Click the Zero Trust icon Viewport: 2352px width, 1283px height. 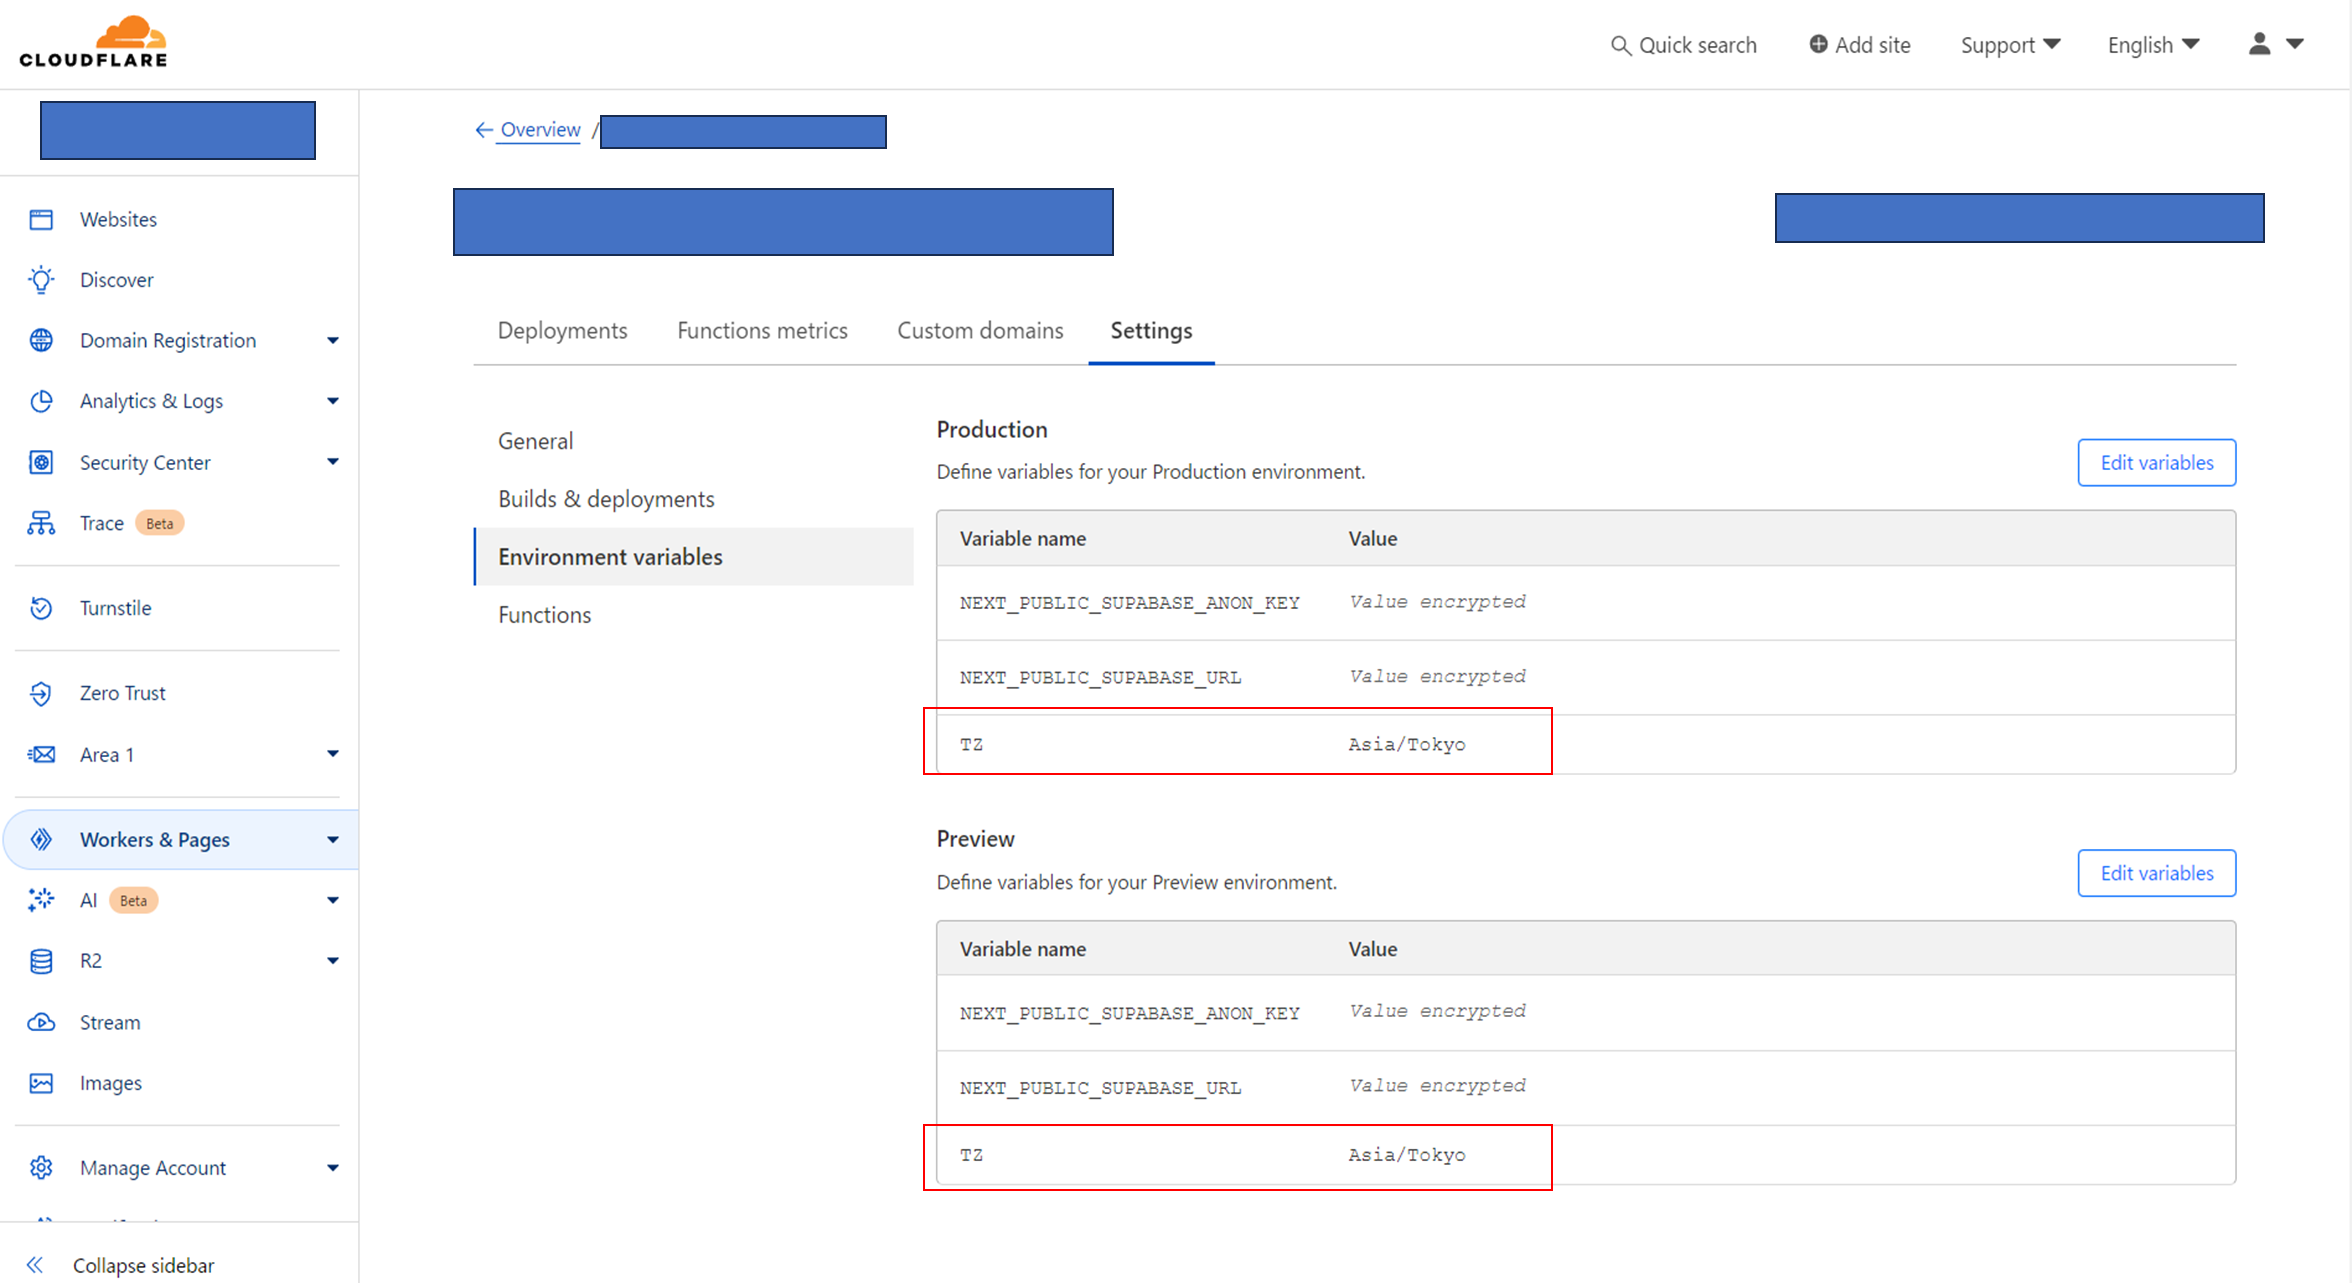coord(41,693)
